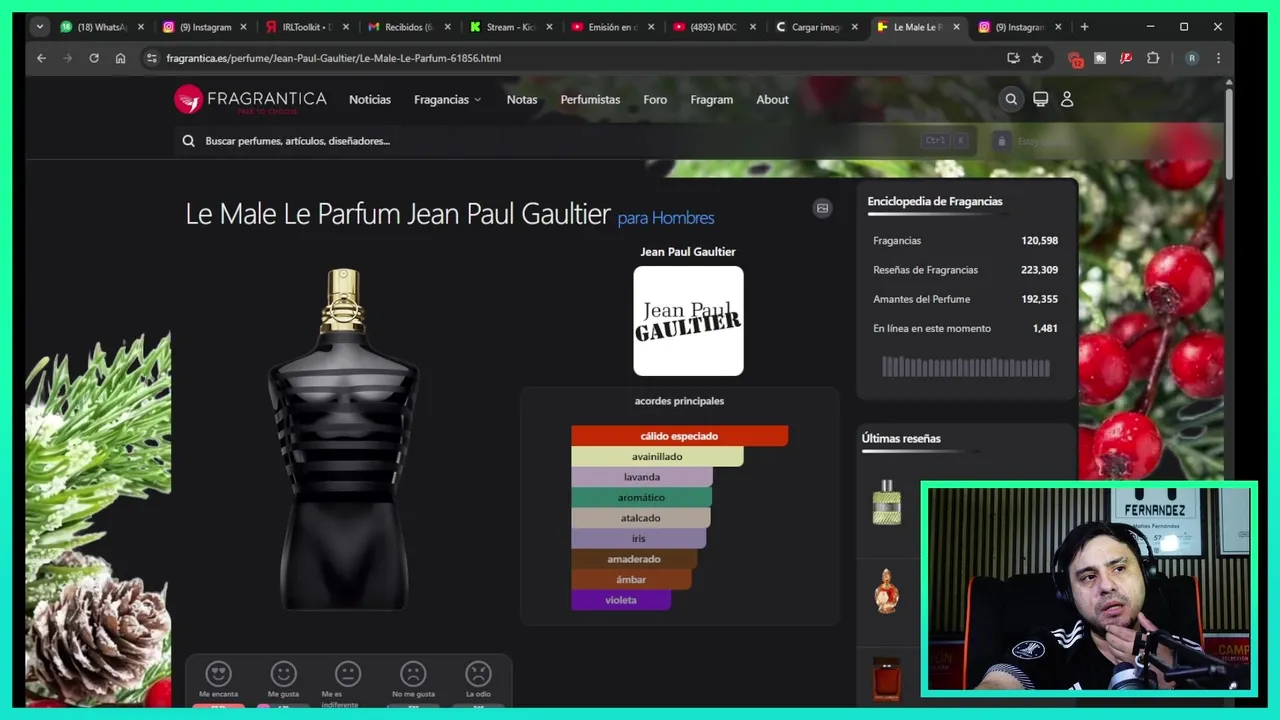Click the 'lavanda' accord bar

[x=642, y=477]
